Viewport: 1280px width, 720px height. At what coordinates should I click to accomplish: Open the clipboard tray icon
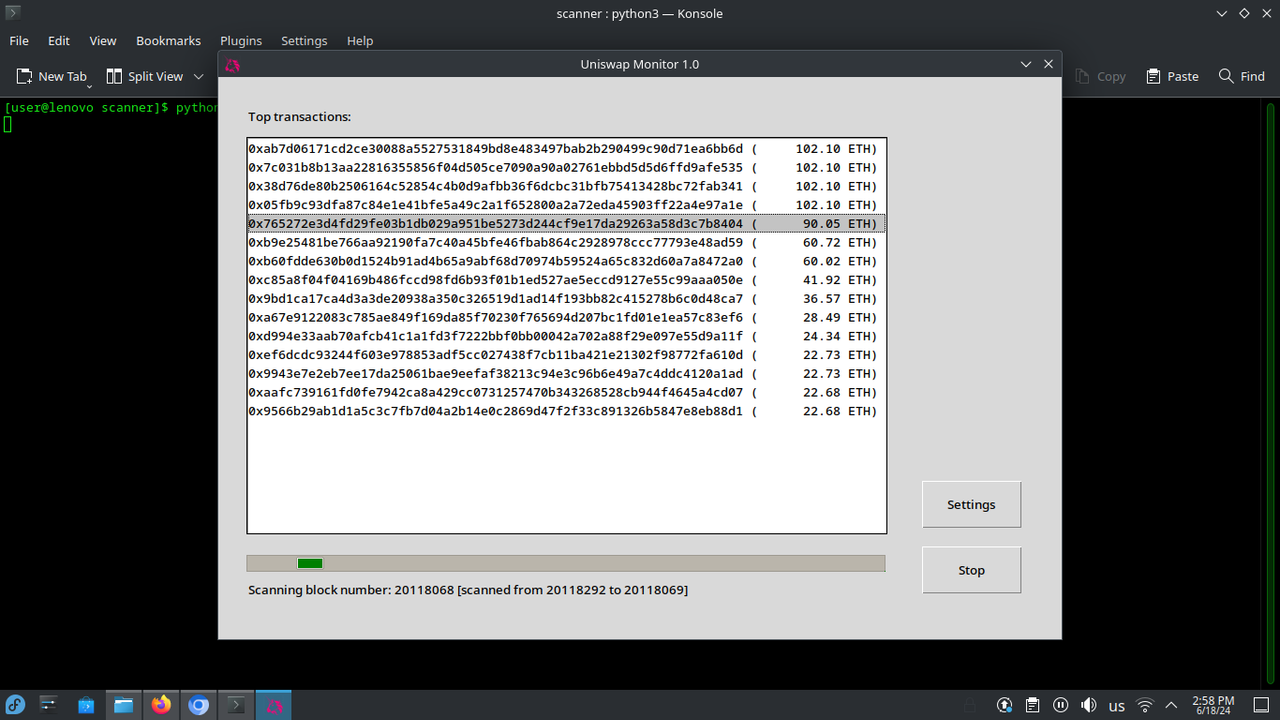(x=1033, y=705)
